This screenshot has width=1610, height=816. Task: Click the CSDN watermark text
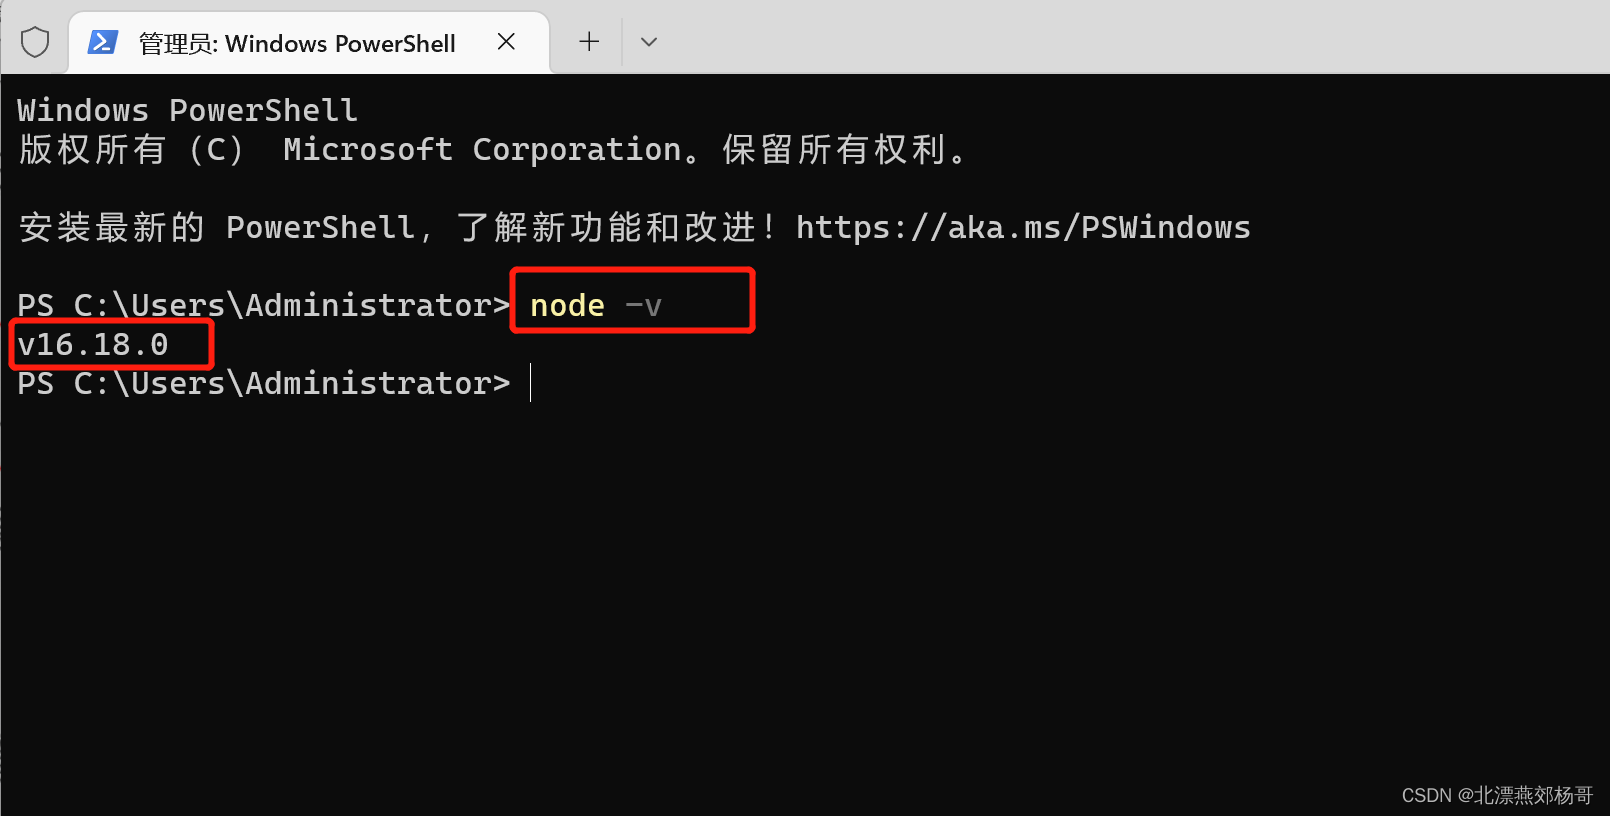point(1494,795)
